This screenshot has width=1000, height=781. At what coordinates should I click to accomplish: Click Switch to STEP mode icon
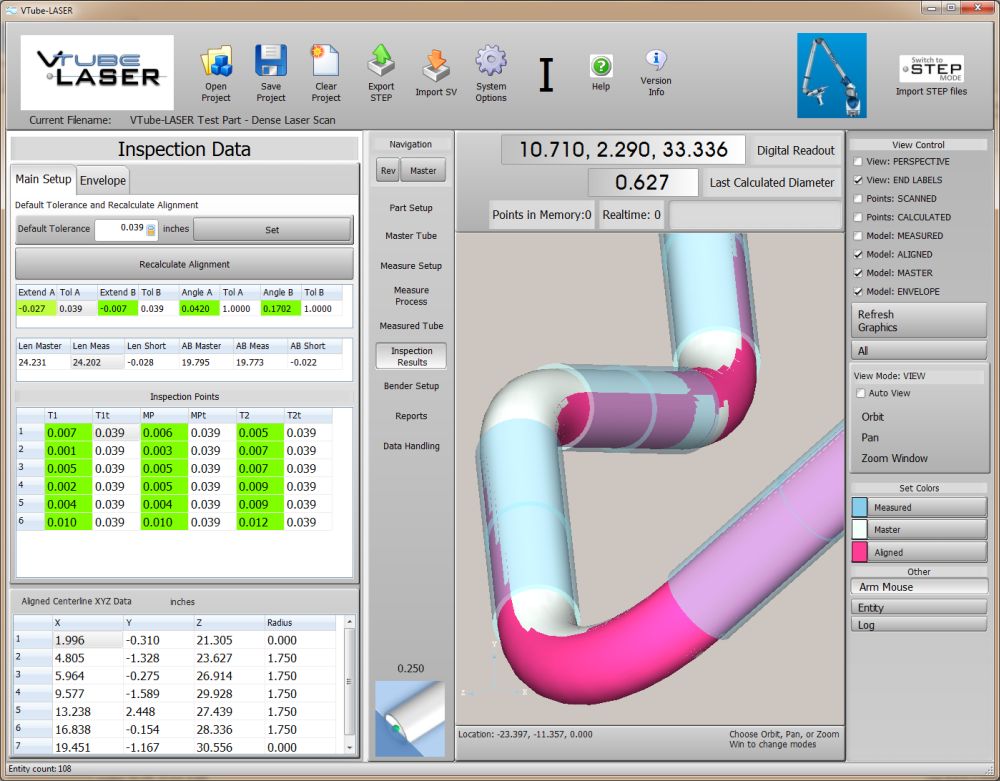[931, 68]
